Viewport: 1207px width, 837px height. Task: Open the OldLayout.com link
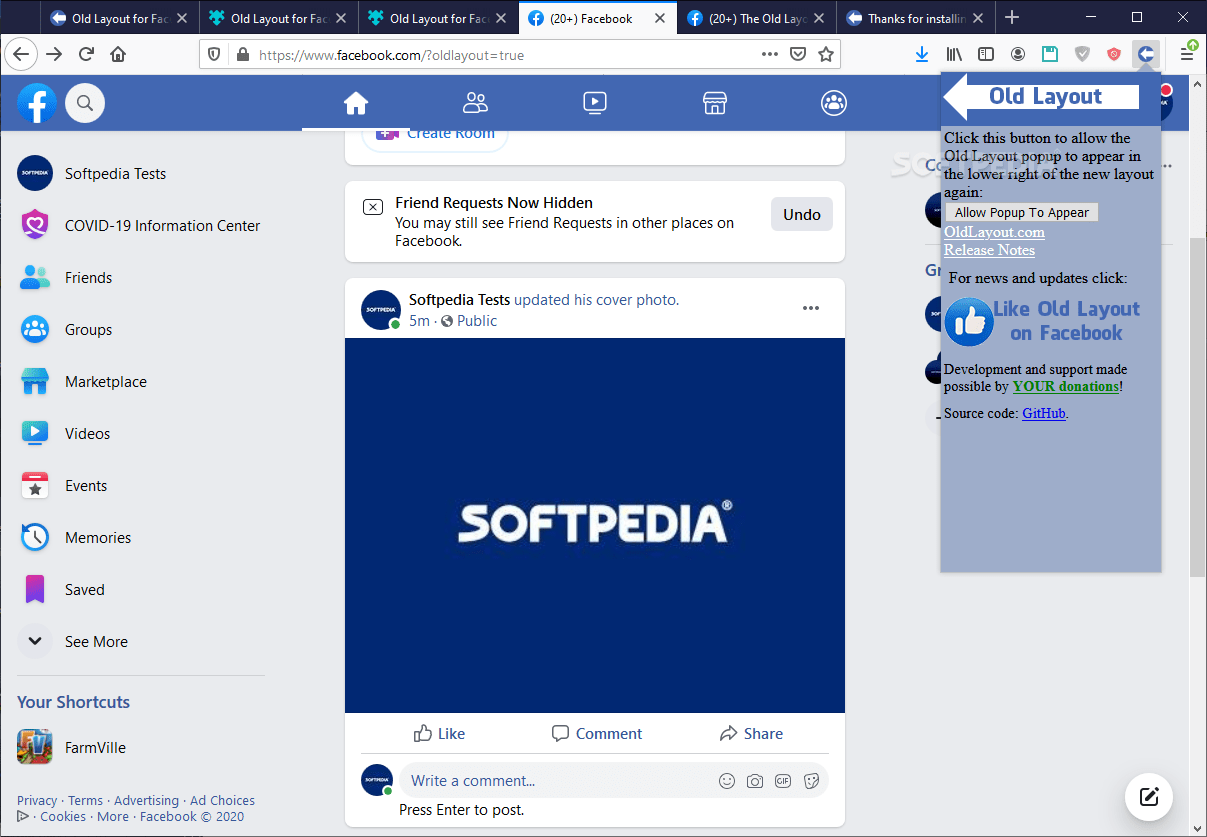pyautogui.click(x=994, y=231)
